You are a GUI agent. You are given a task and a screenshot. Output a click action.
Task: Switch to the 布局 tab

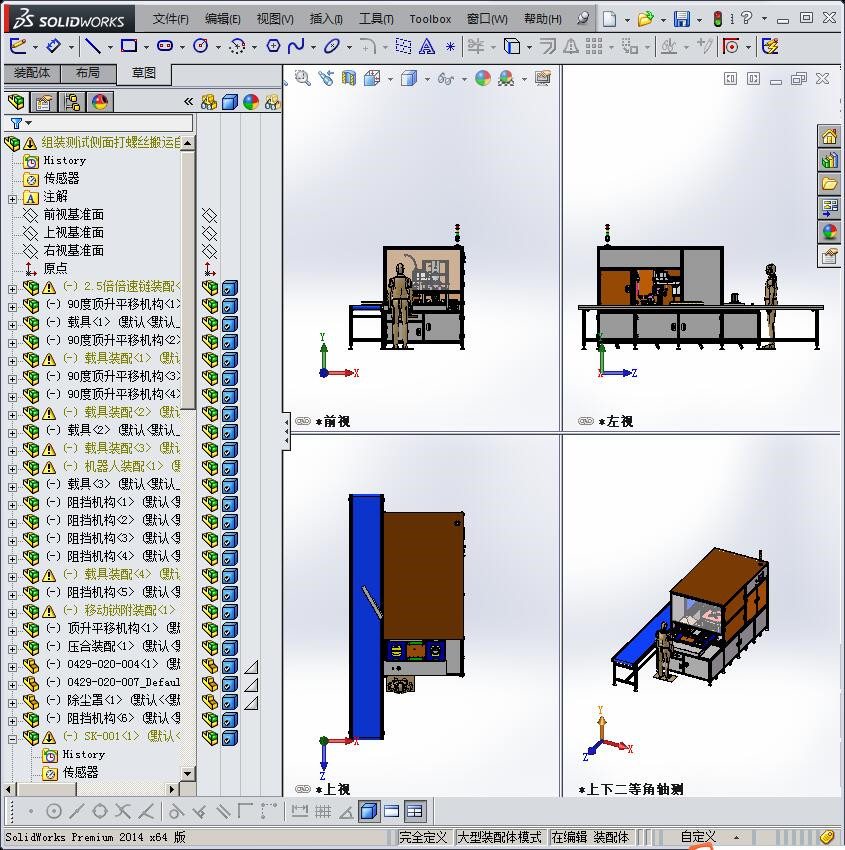click(x=88, y=73)
